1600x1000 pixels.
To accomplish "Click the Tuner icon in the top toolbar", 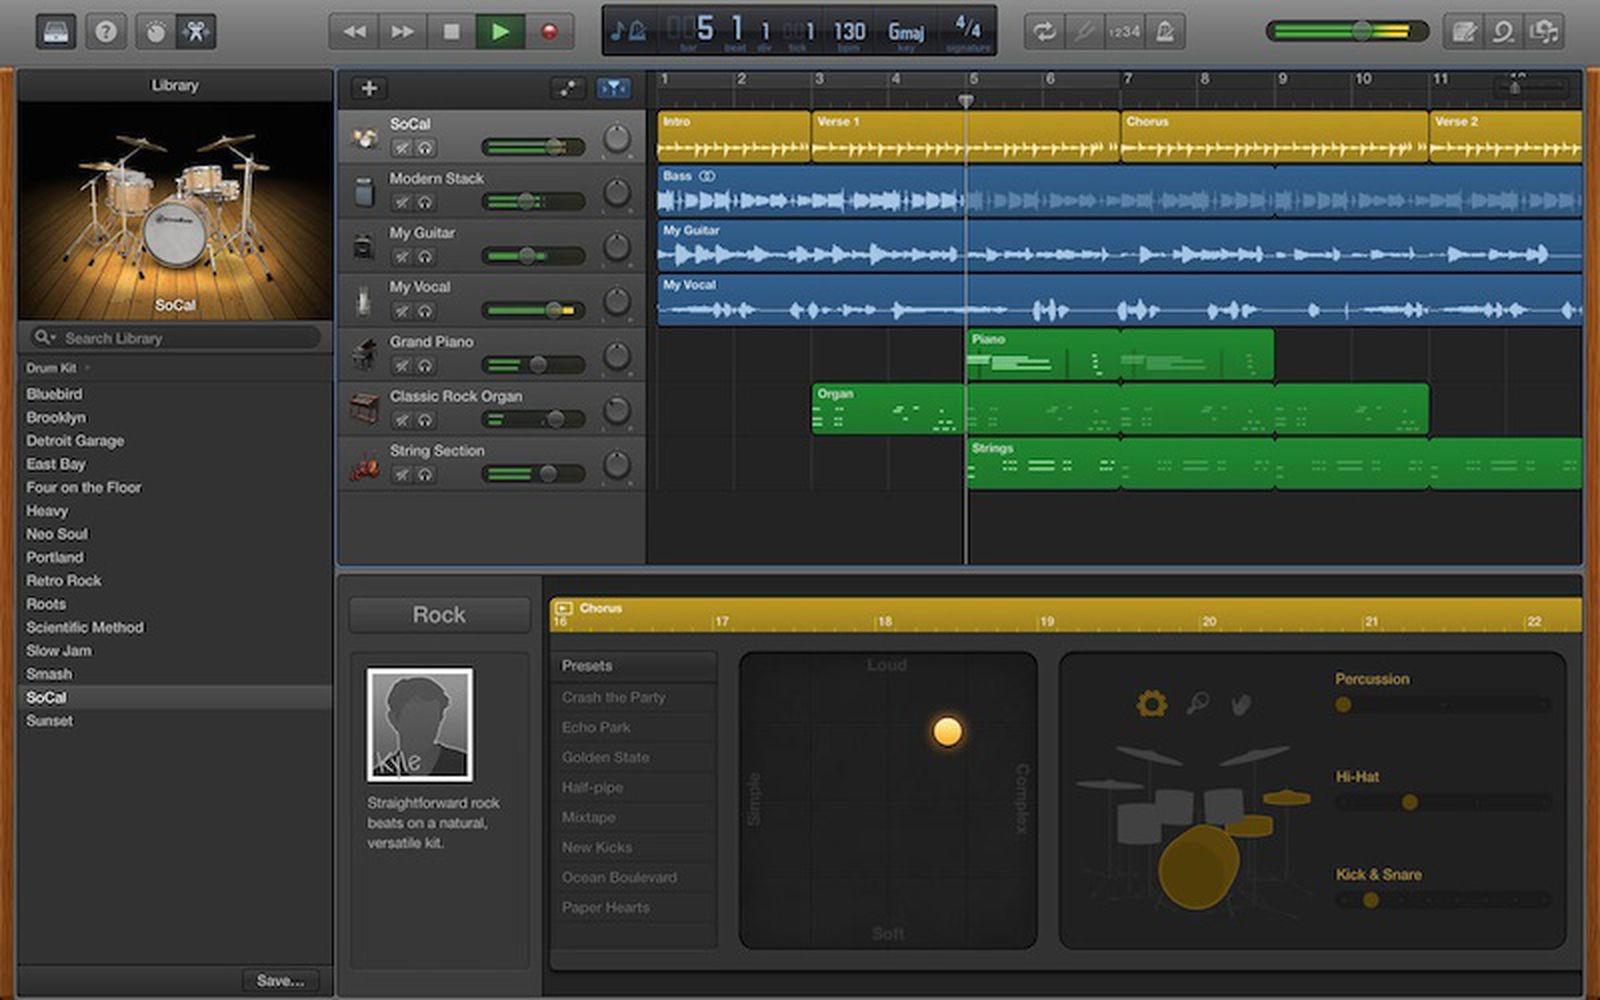I will coord(154,31).
